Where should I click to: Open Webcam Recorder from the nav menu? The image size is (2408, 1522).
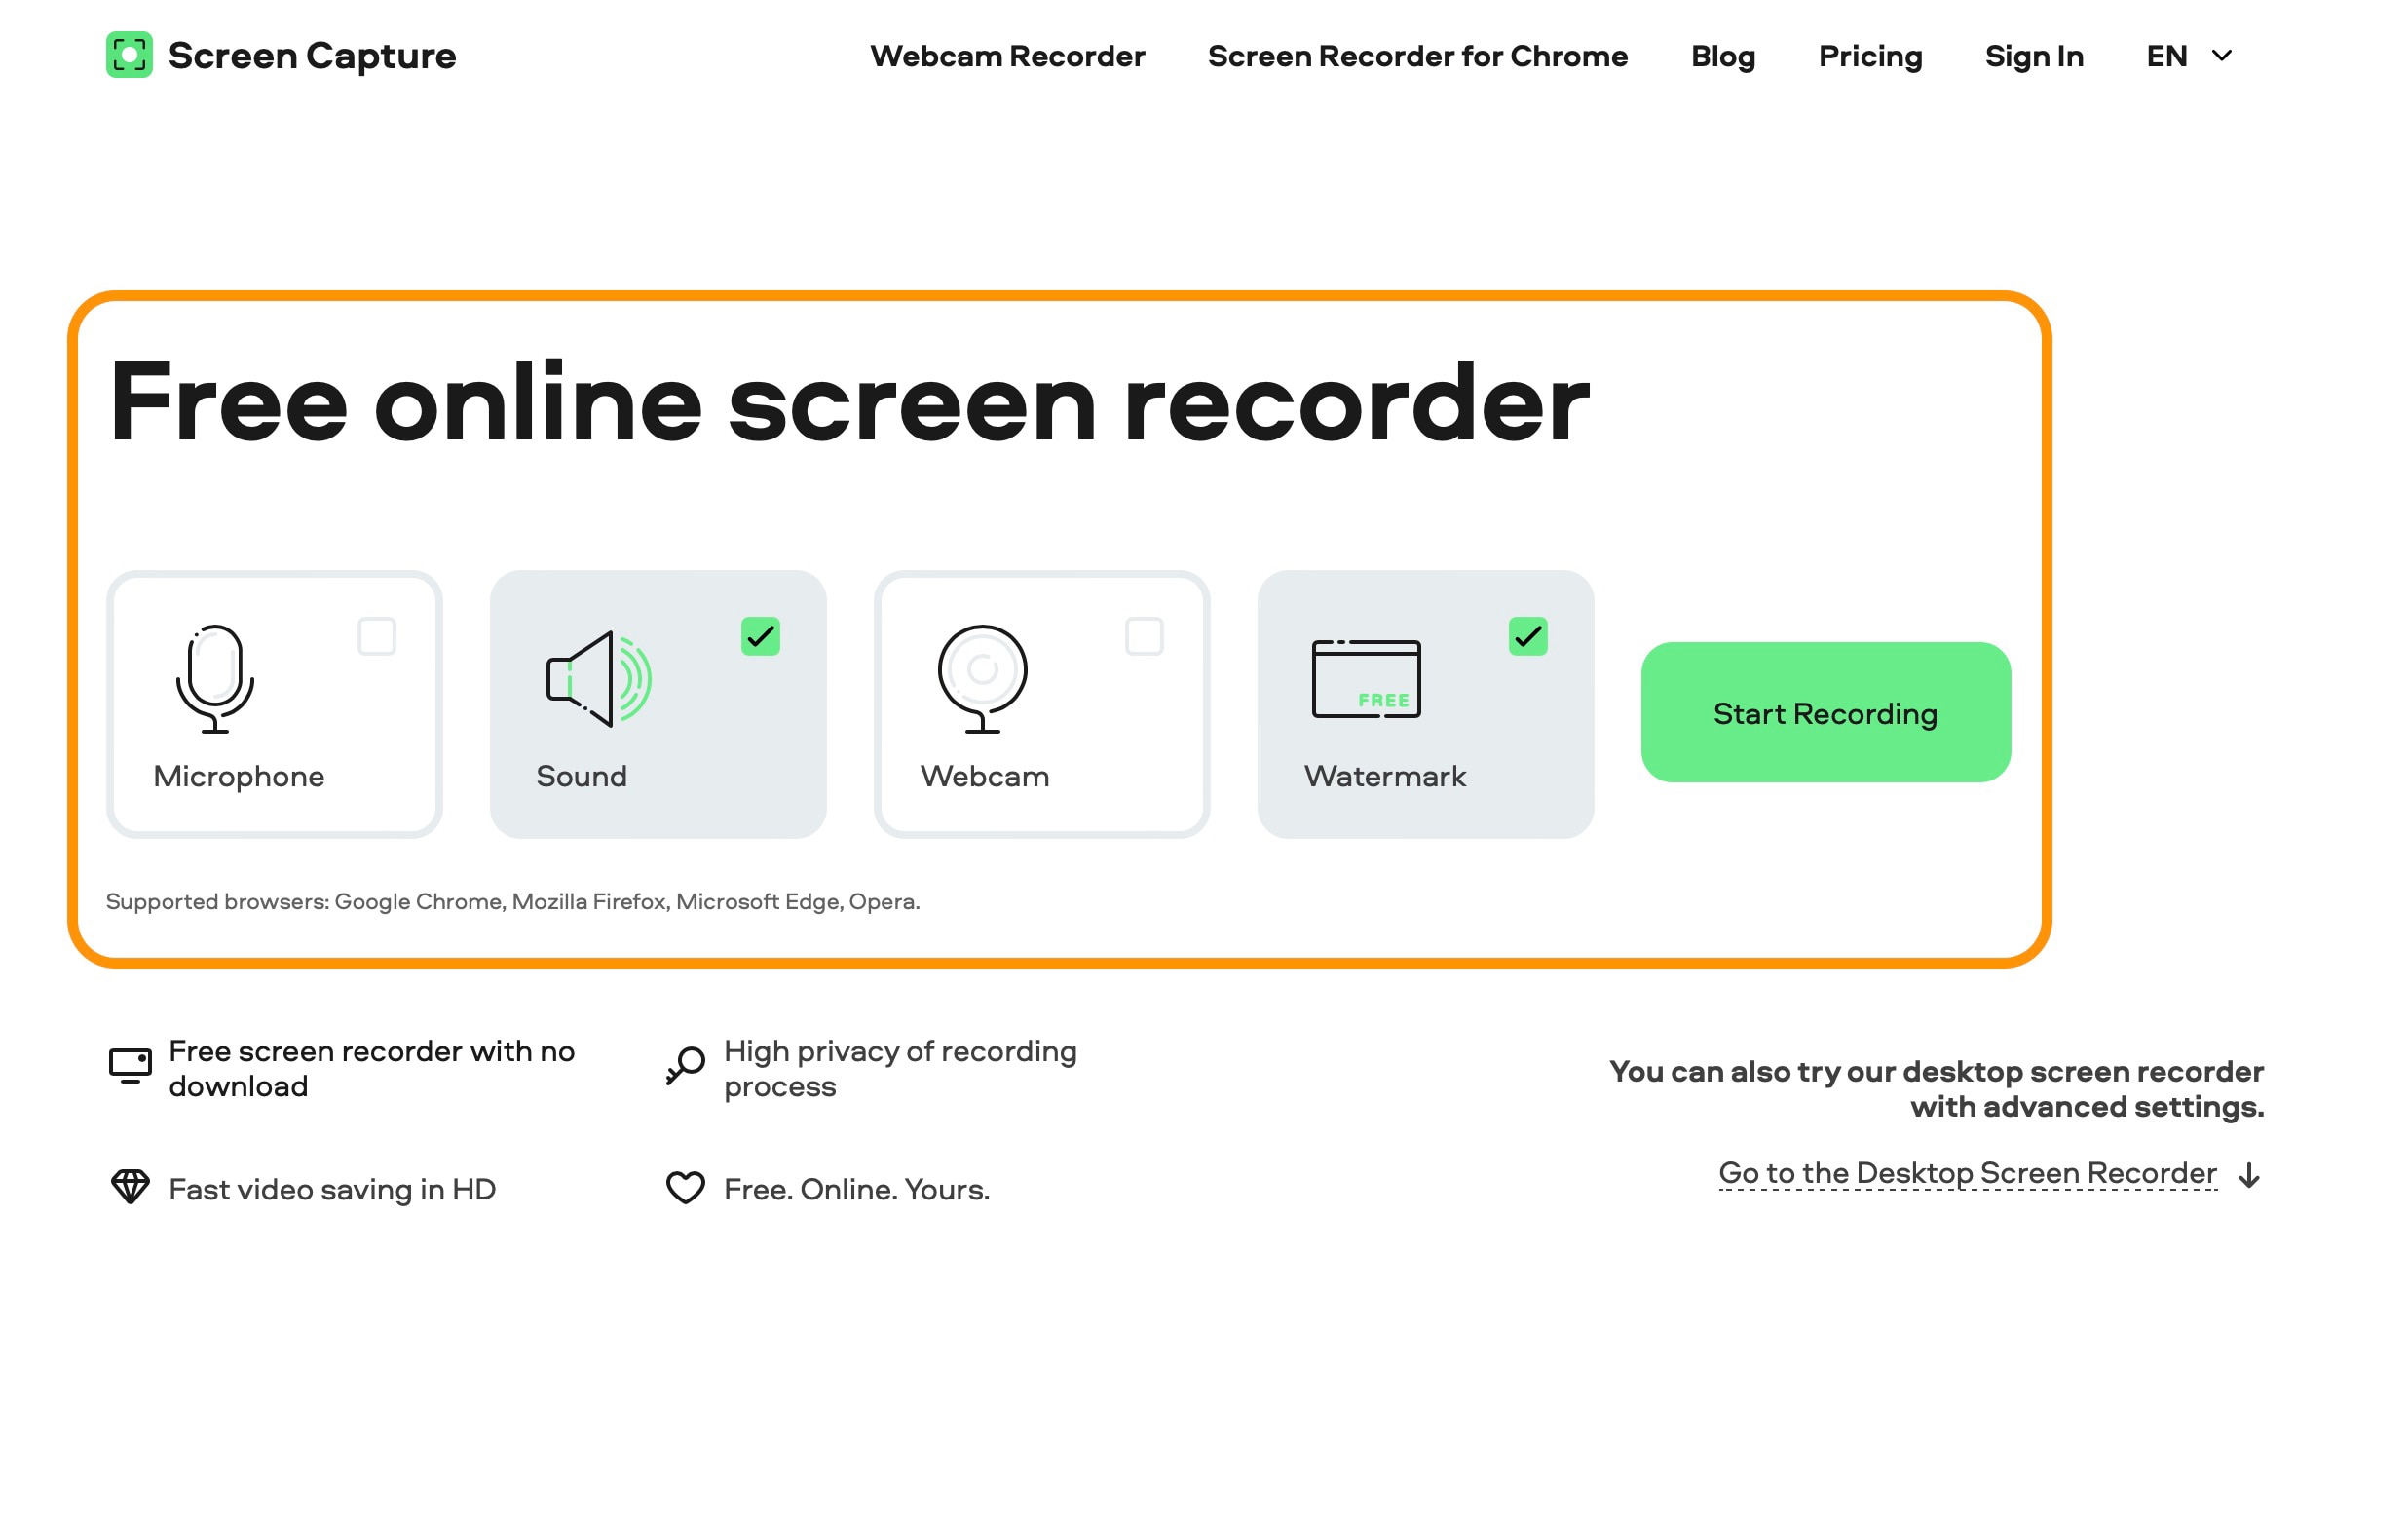[x=1007, y=56]
